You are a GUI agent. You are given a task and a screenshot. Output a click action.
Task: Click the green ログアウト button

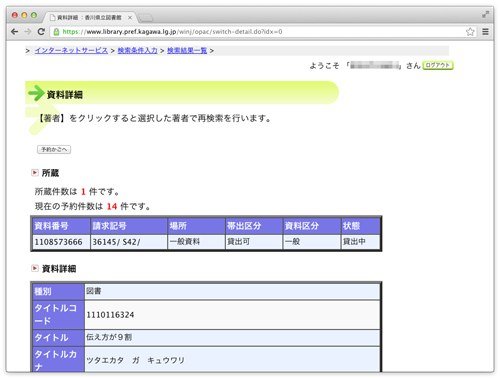(438, 65)
